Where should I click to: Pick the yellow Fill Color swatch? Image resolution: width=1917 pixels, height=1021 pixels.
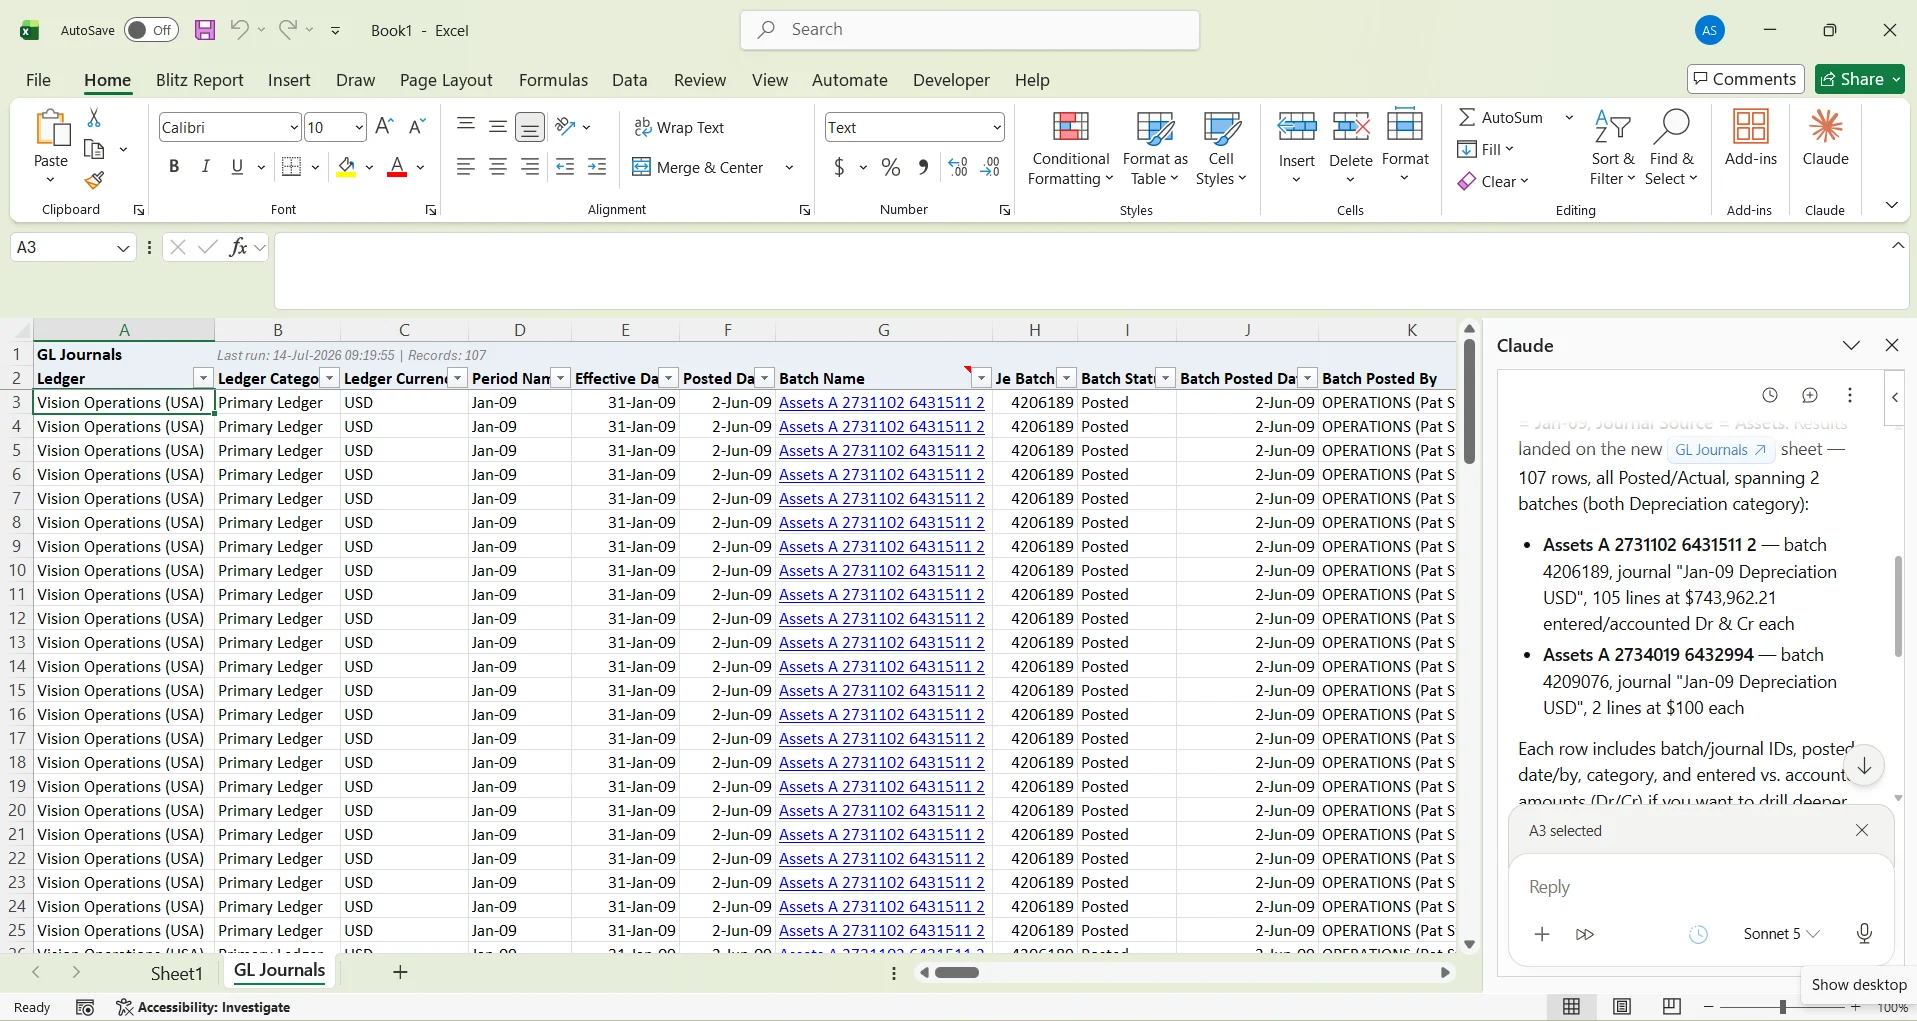pos(346,167)
